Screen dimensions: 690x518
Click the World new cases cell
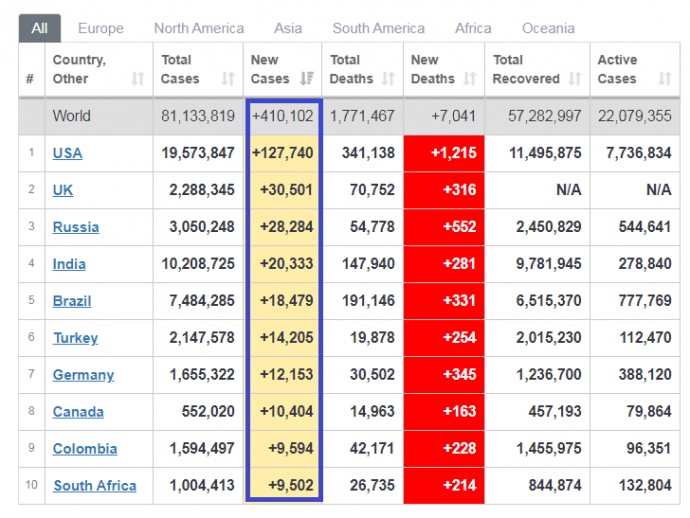pyautogui.click(x=283, y=116)
